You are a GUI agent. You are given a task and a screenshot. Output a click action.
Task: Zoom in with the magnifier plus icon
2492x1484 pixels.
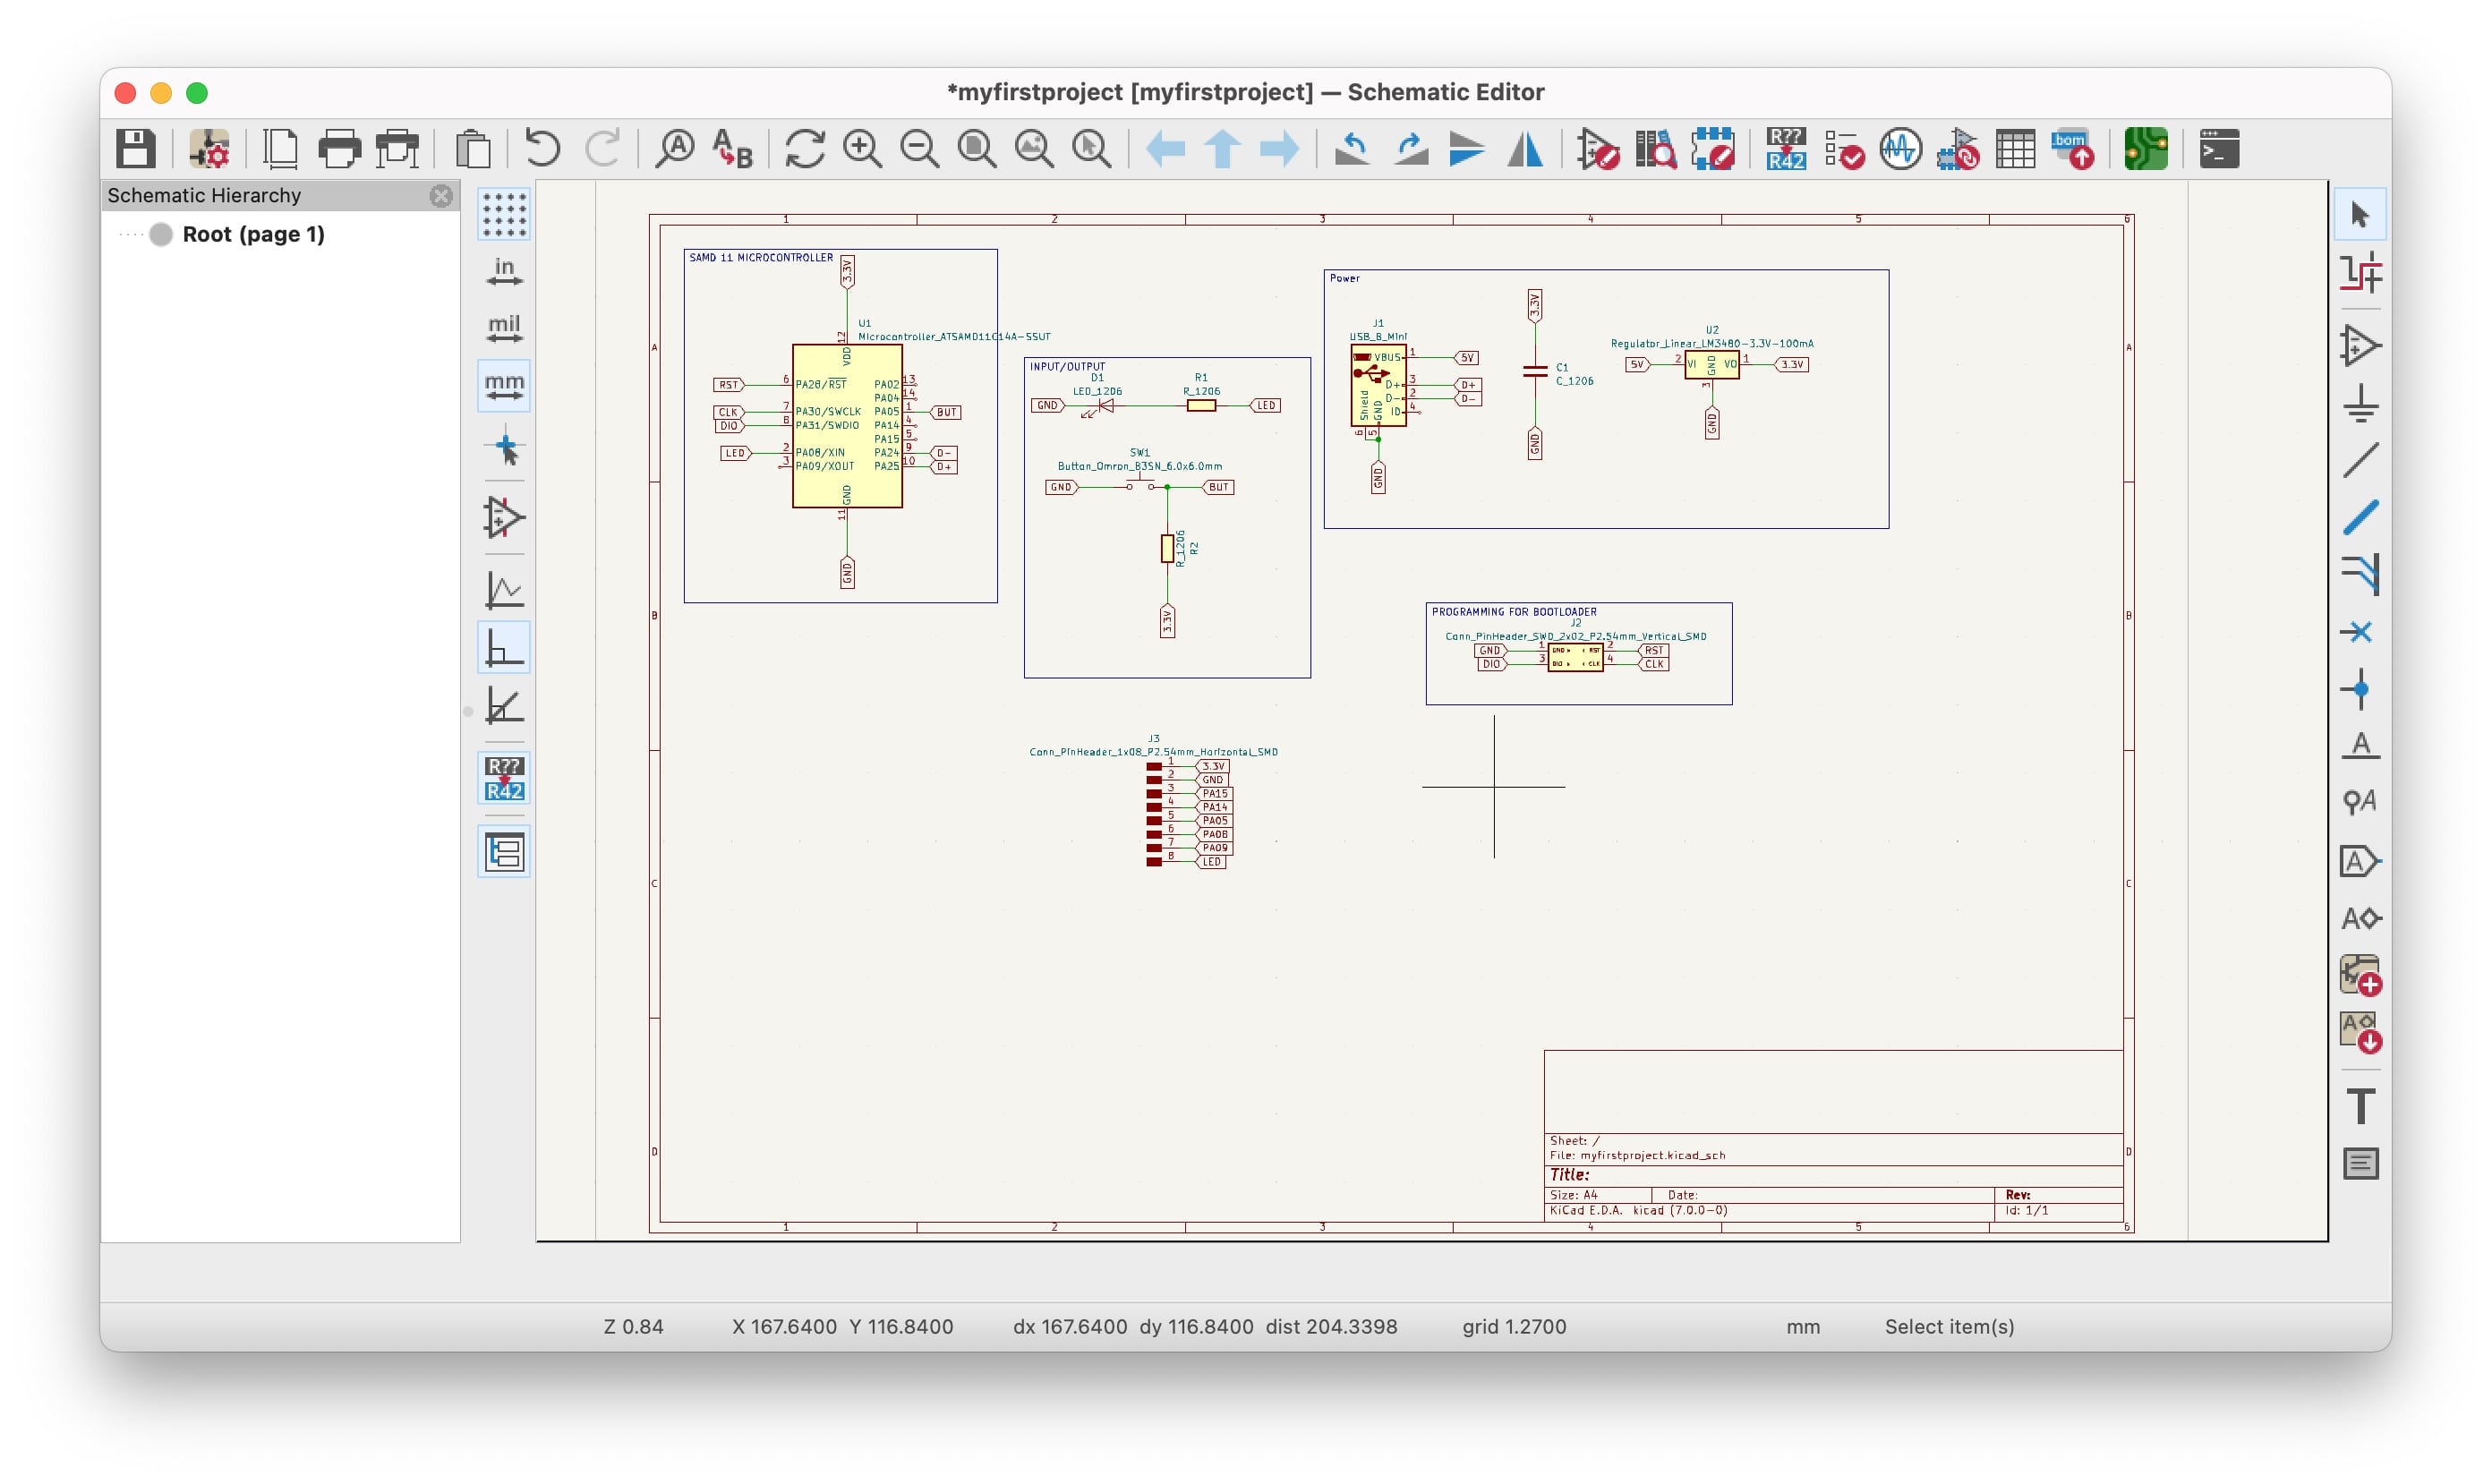(862, 149)
